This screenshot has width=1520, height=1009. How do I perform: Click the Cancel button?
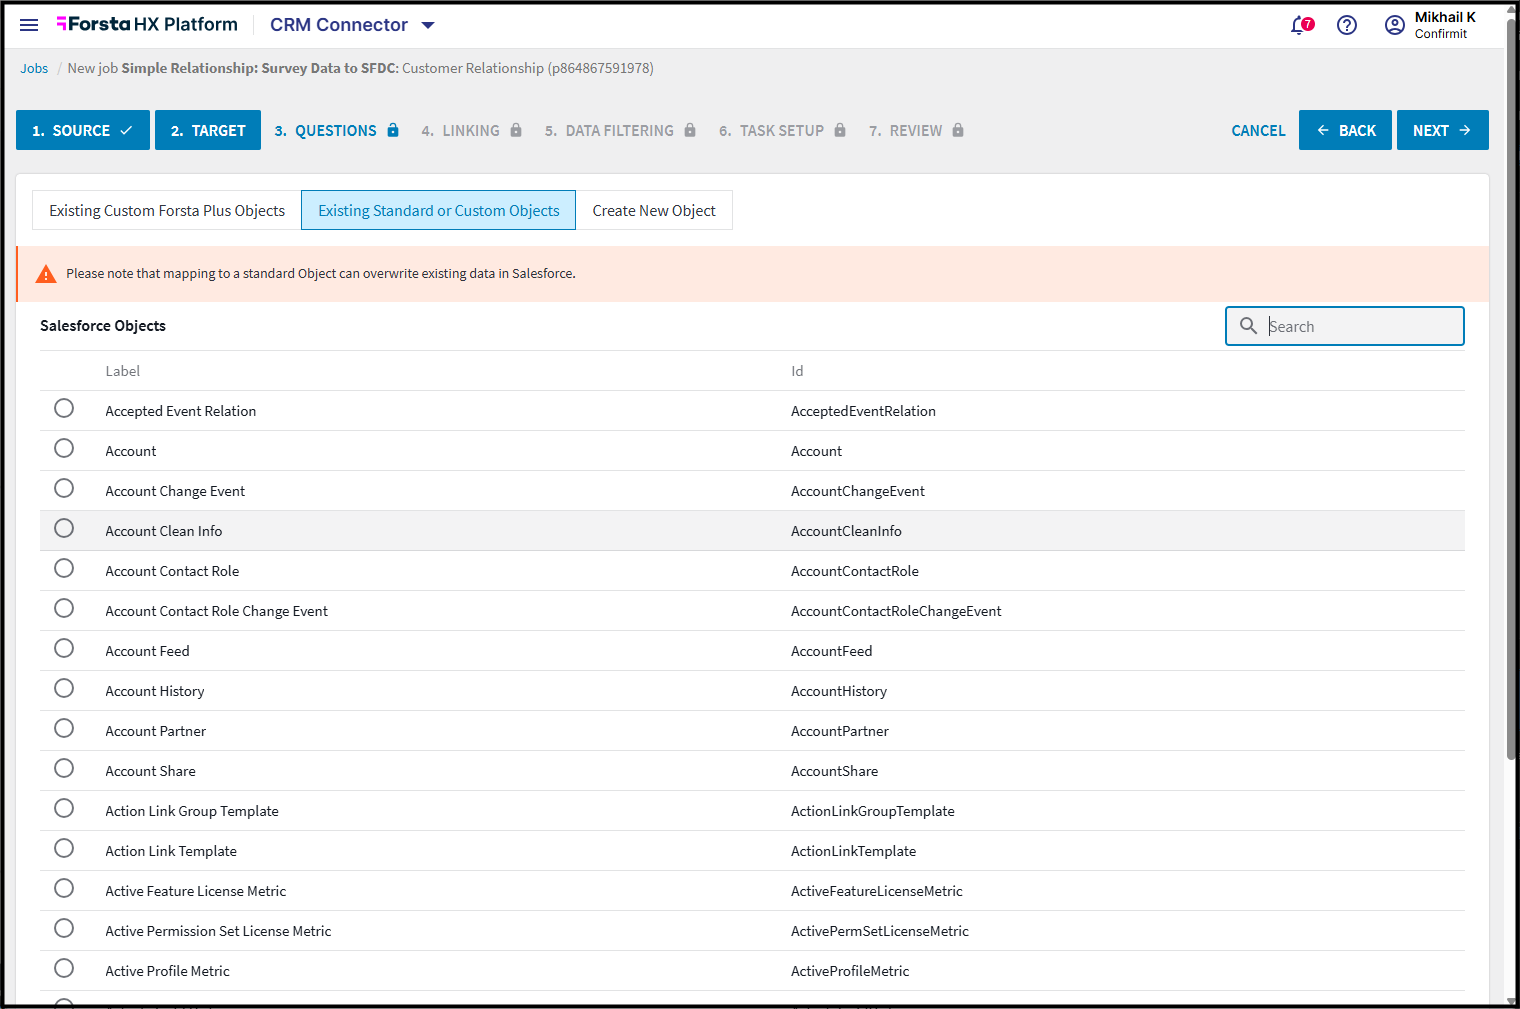point(1258,130)
